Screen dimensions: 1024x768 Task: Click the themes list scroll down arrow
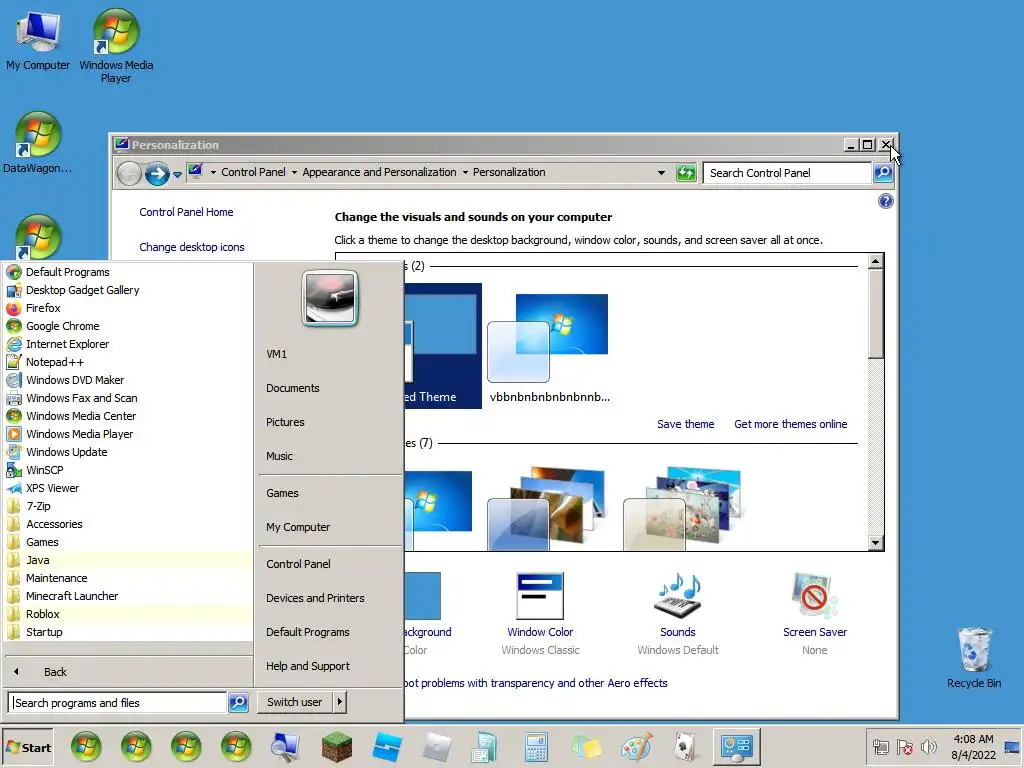pos(875,543)
